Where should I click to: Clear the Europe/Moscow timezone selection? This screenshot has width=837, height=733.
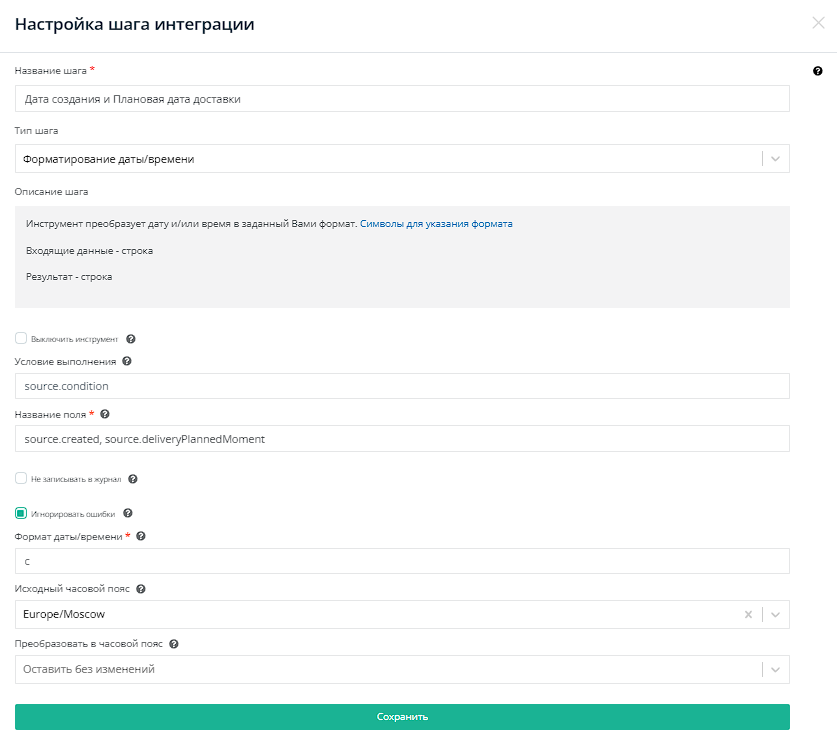point(748,614)
